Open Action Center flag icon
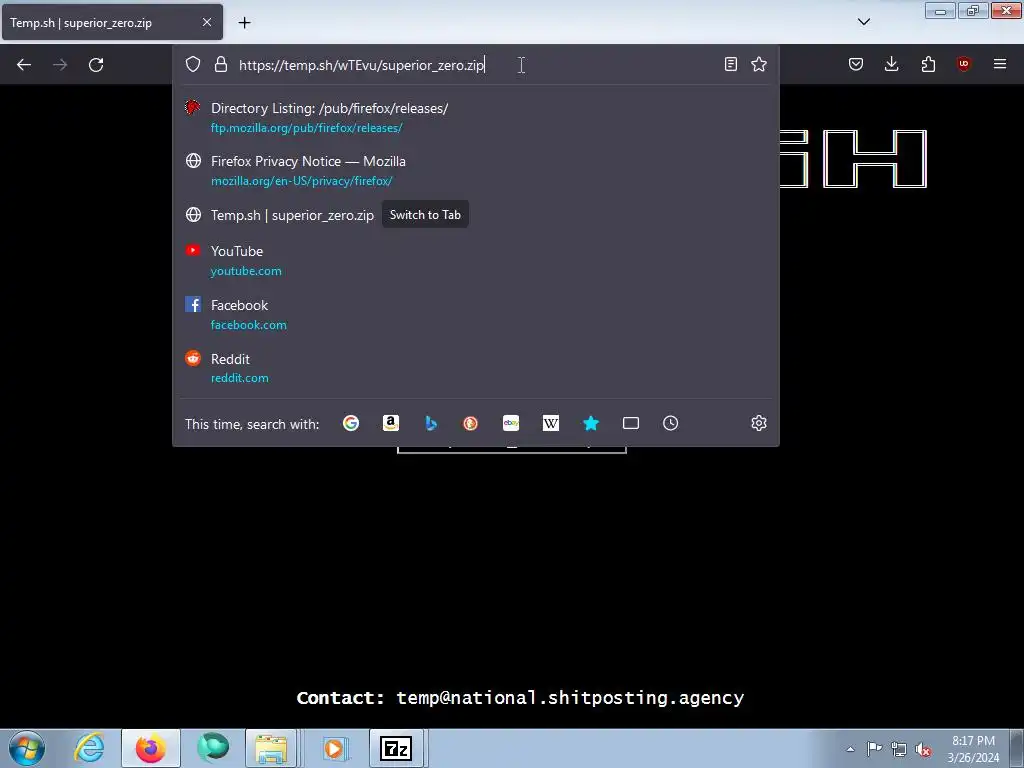 [874, 748]
